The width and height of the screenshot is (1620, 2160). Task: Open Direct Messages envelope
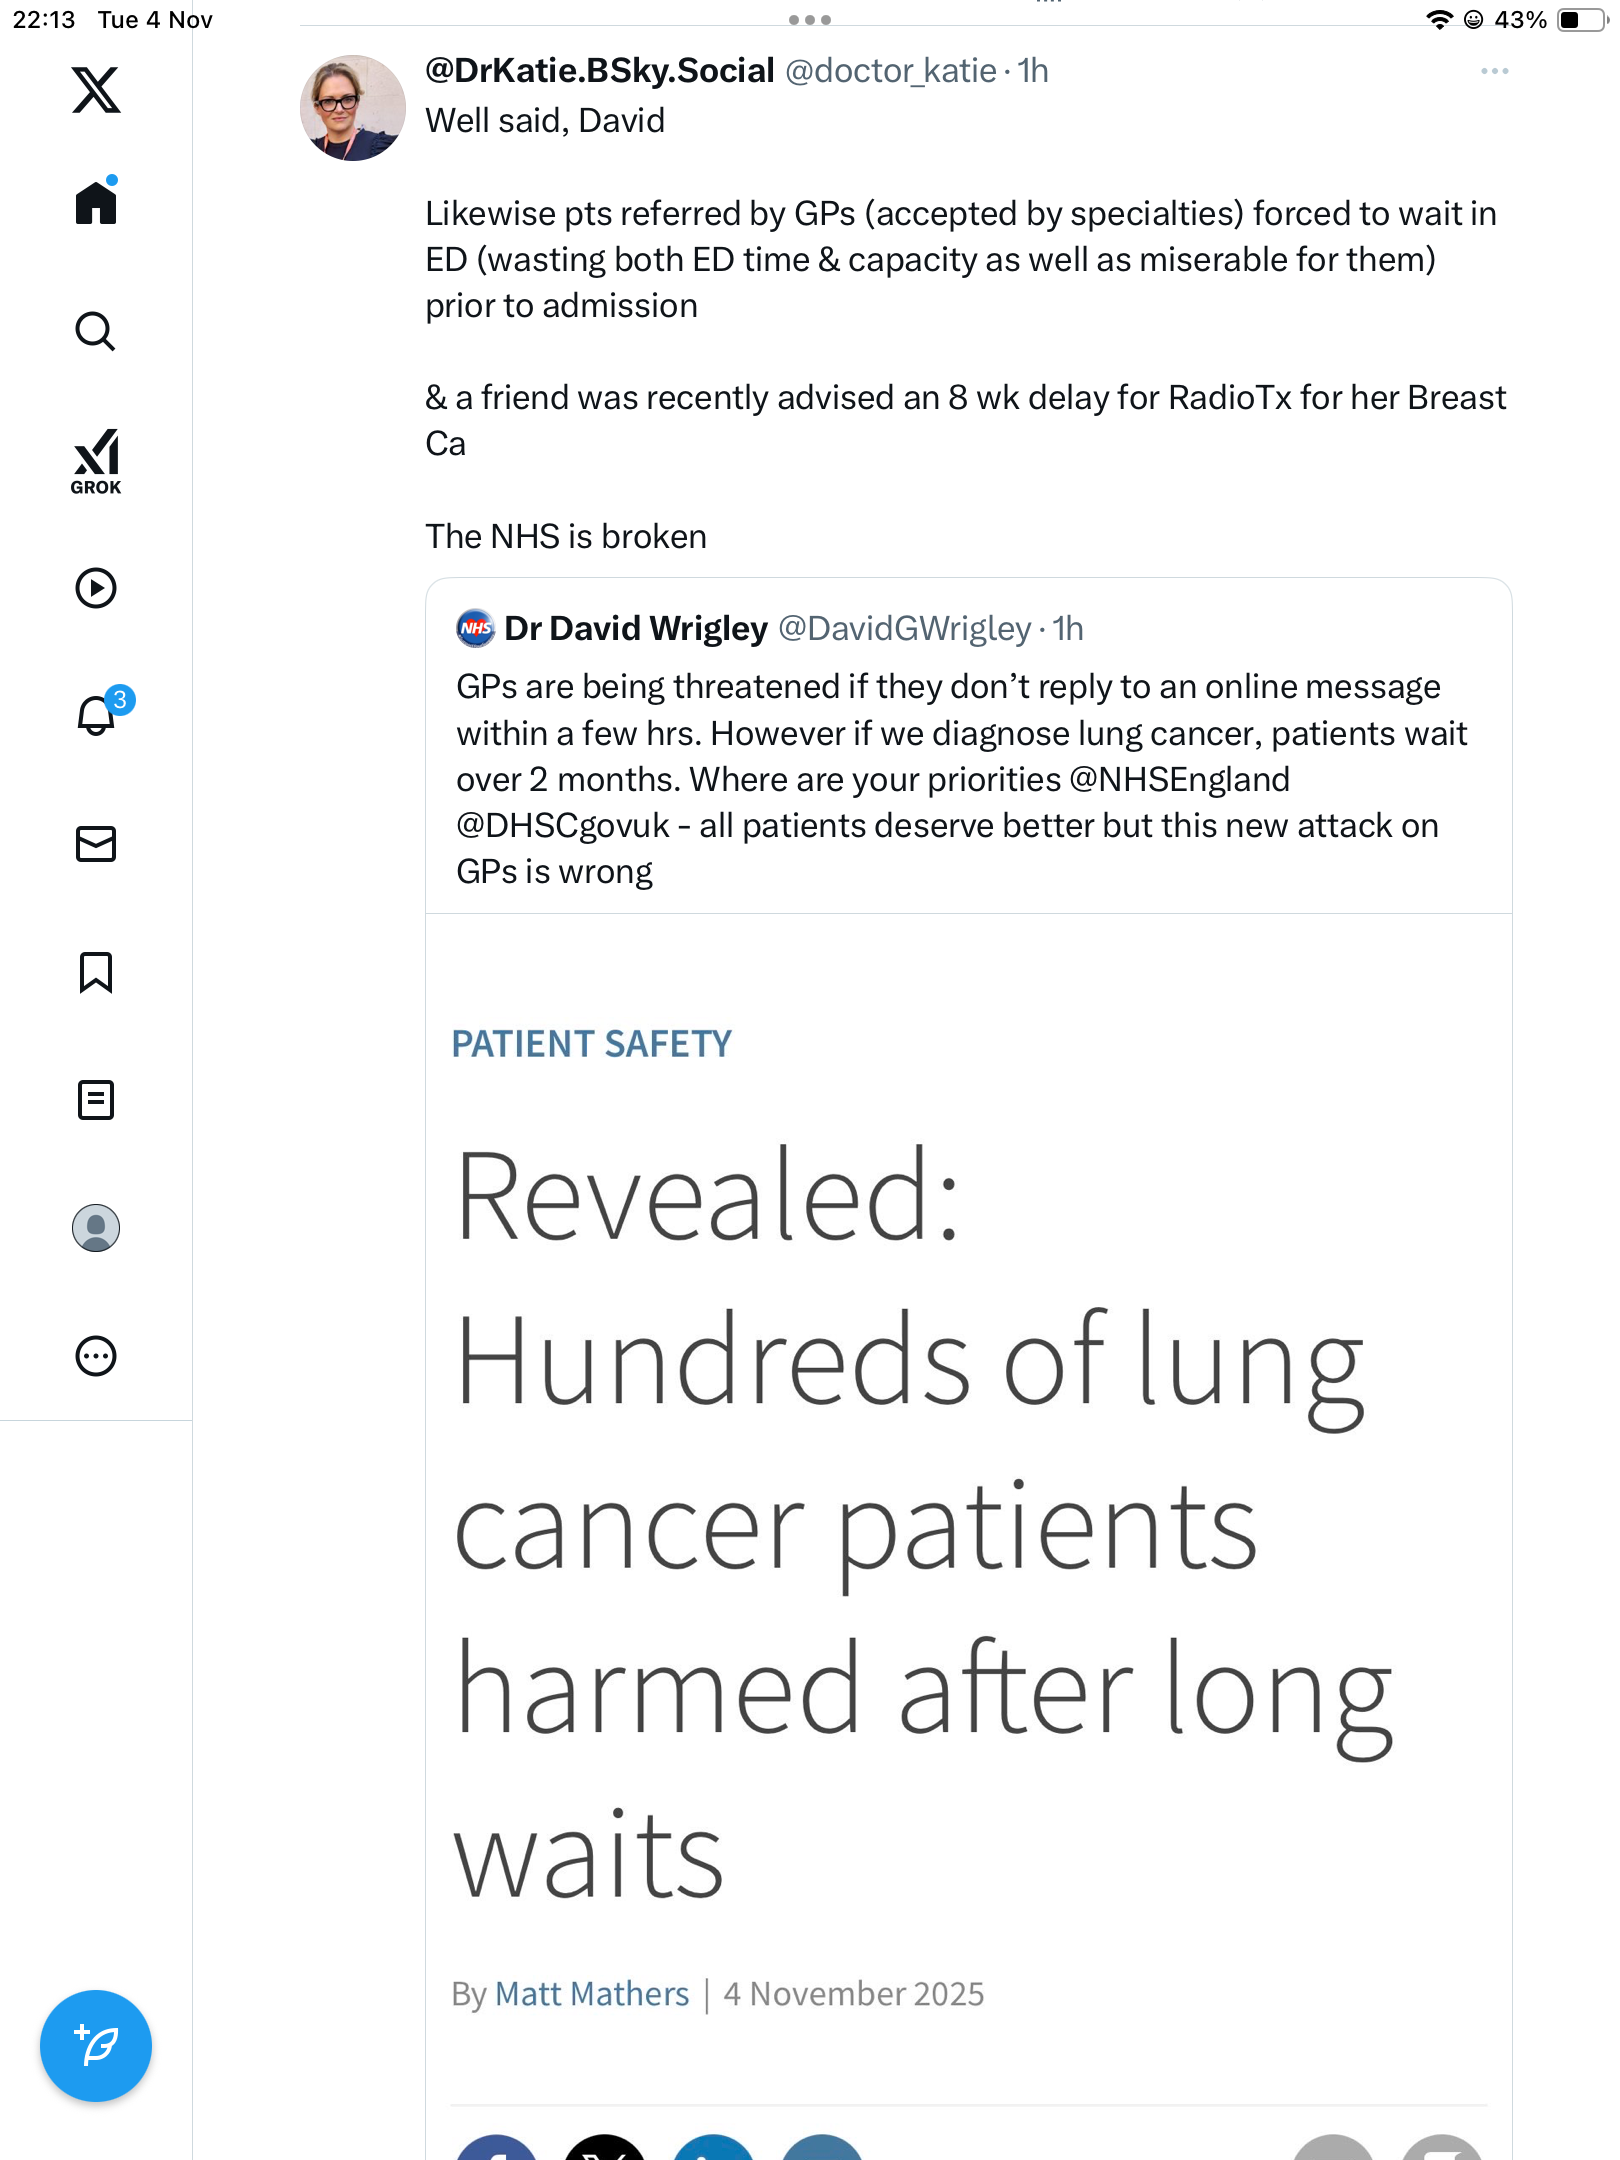[96, 844]
